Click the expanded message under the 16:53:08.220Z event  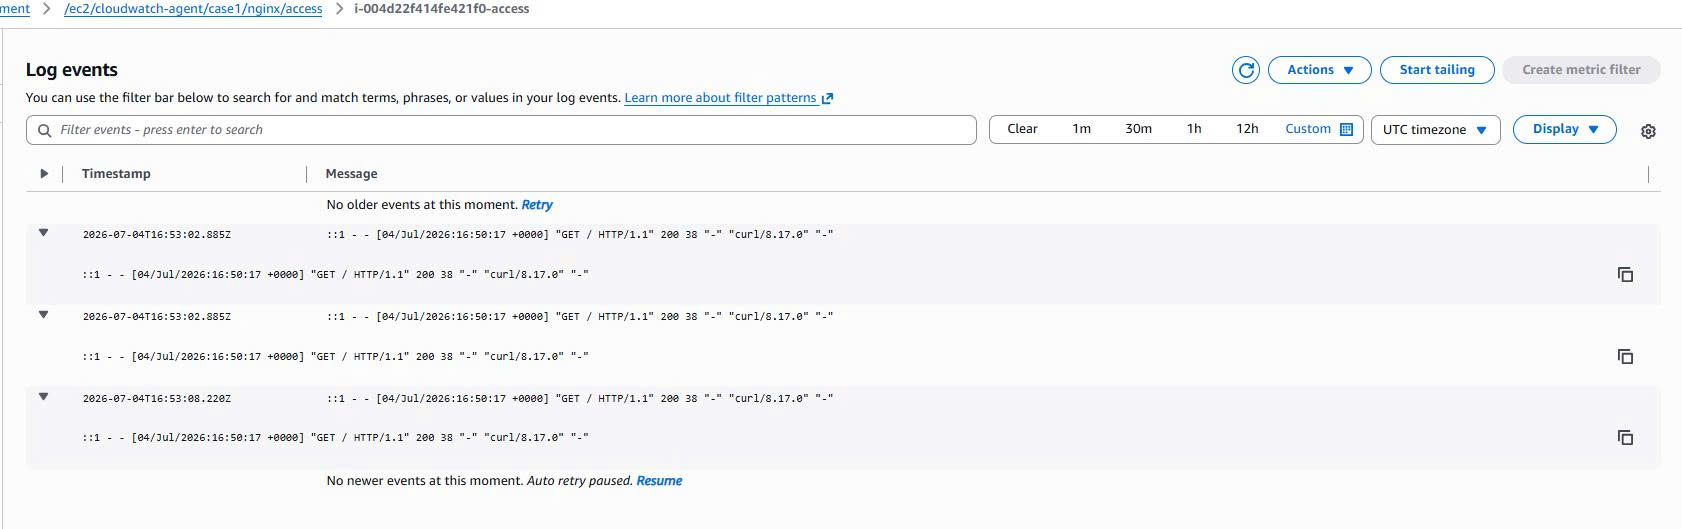point(336,438)
